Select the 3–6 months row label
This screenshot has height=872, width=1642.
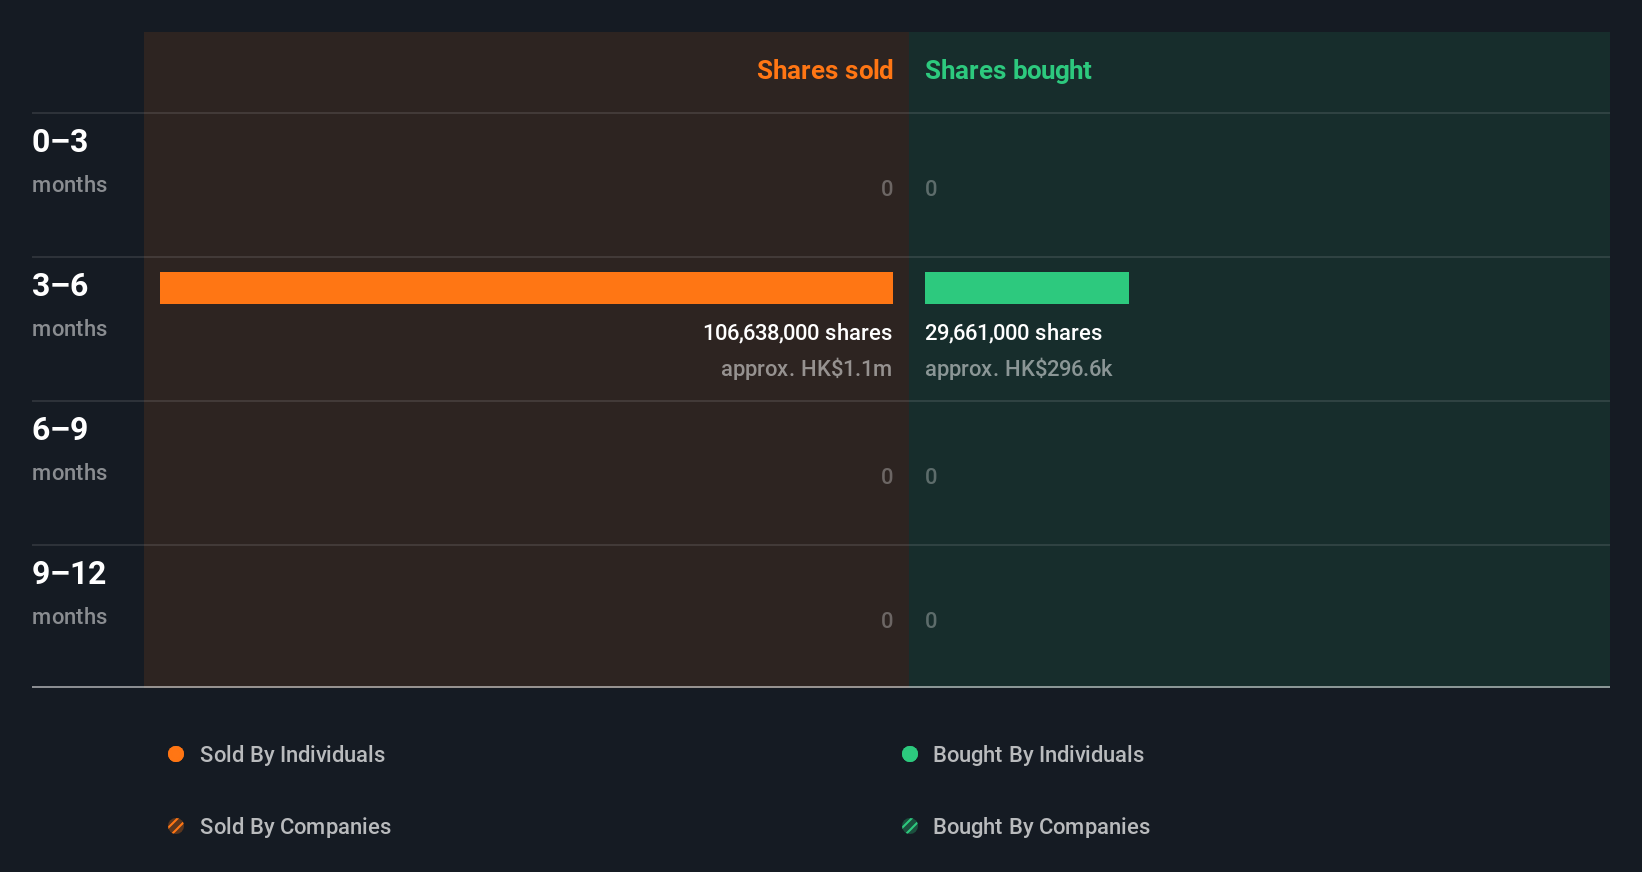click(x=69, y=305)
